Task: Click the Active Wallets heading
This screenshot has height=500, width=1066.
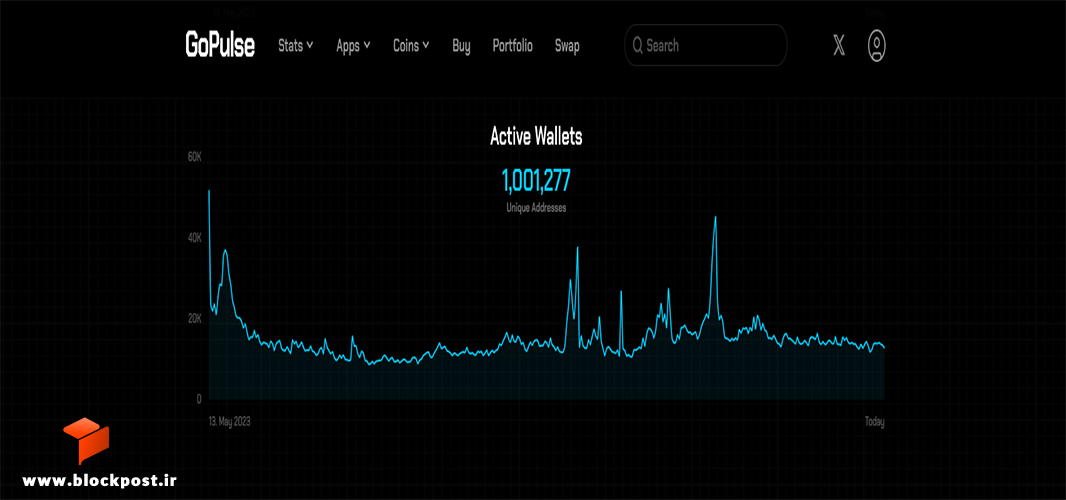Action: pos(536,137)
